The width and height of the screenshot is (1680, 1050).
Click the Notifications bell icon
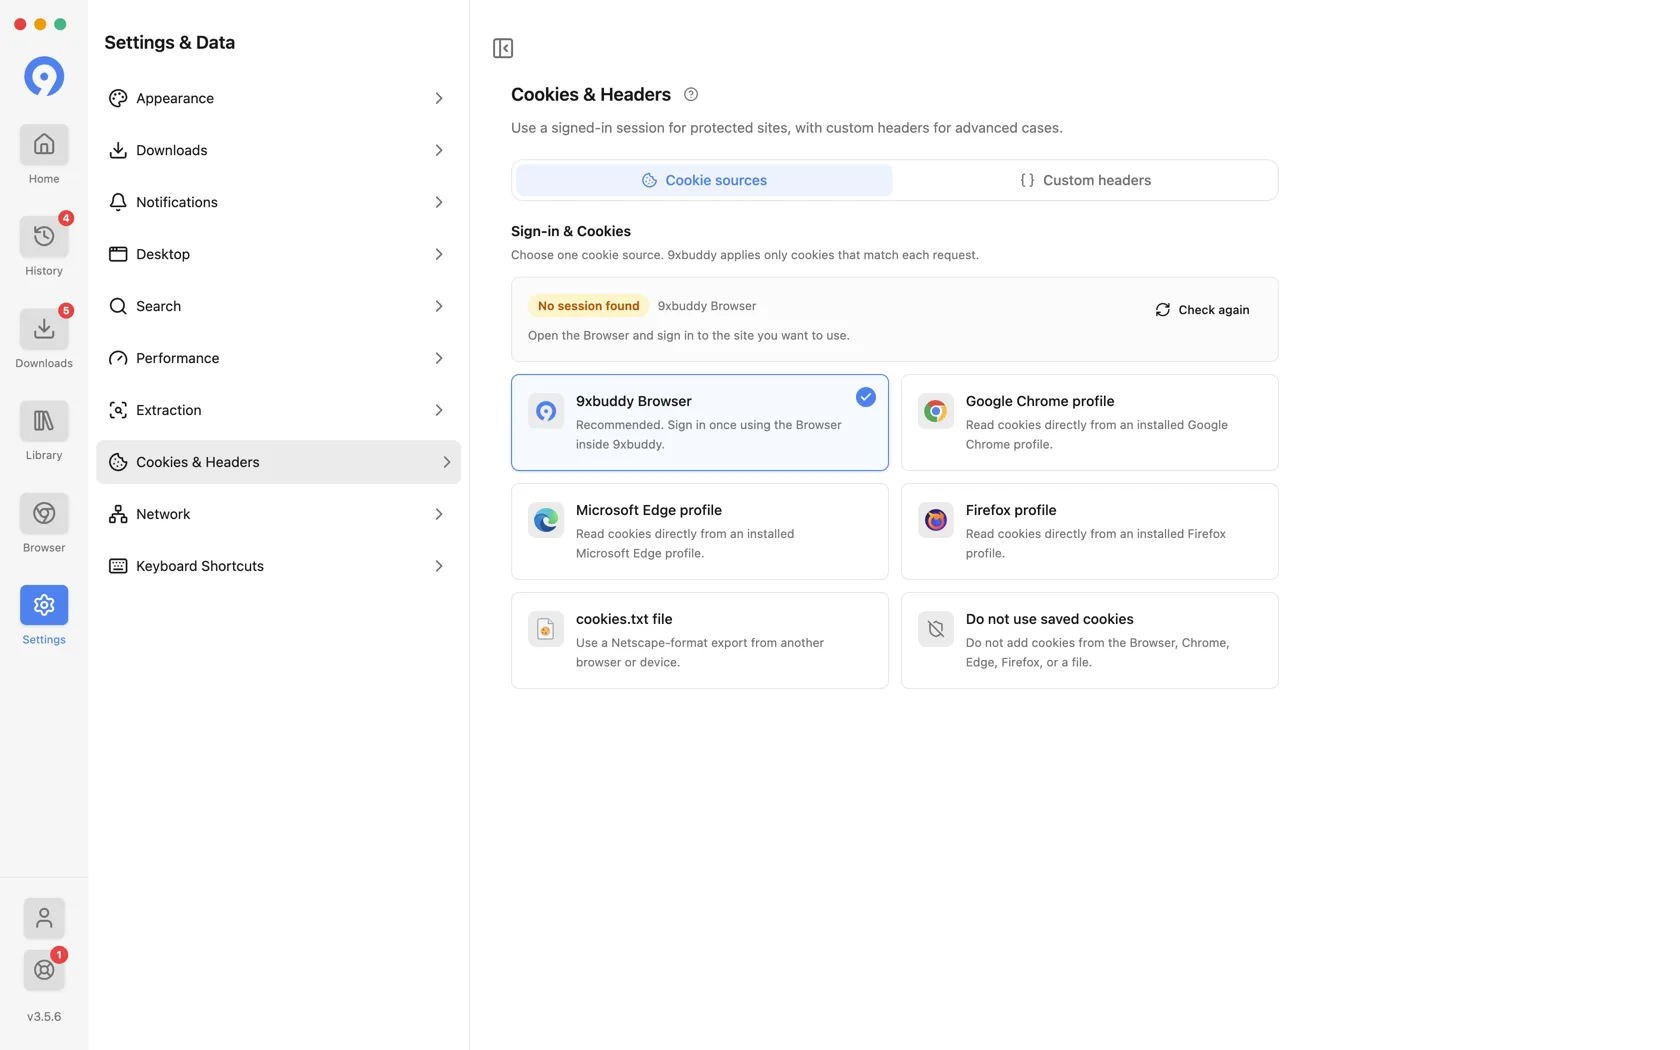(x=118, y=202)
